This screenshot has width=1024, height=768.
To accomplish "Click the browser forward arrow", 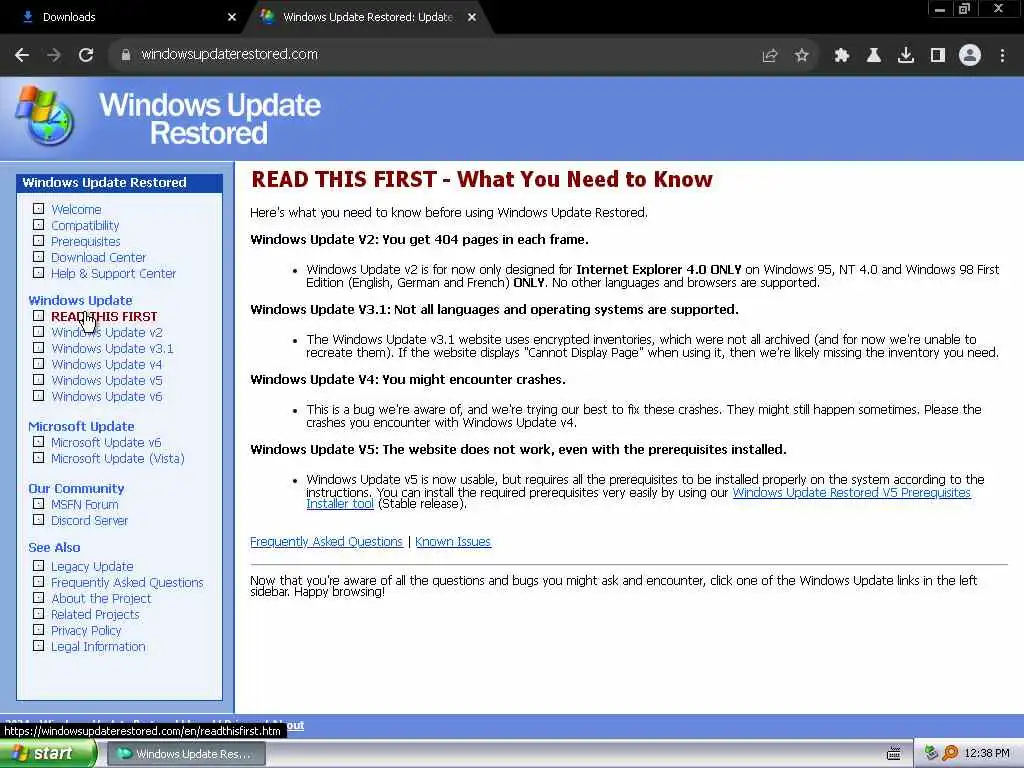I will pyautogui.click(x=54, y=55).
